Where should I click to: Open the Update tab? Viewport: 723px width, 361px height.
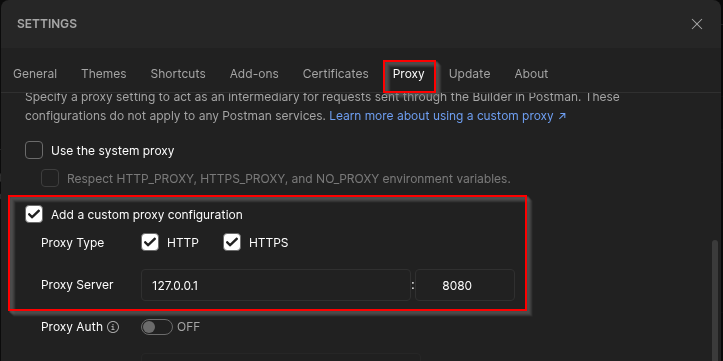pos(469,74)
